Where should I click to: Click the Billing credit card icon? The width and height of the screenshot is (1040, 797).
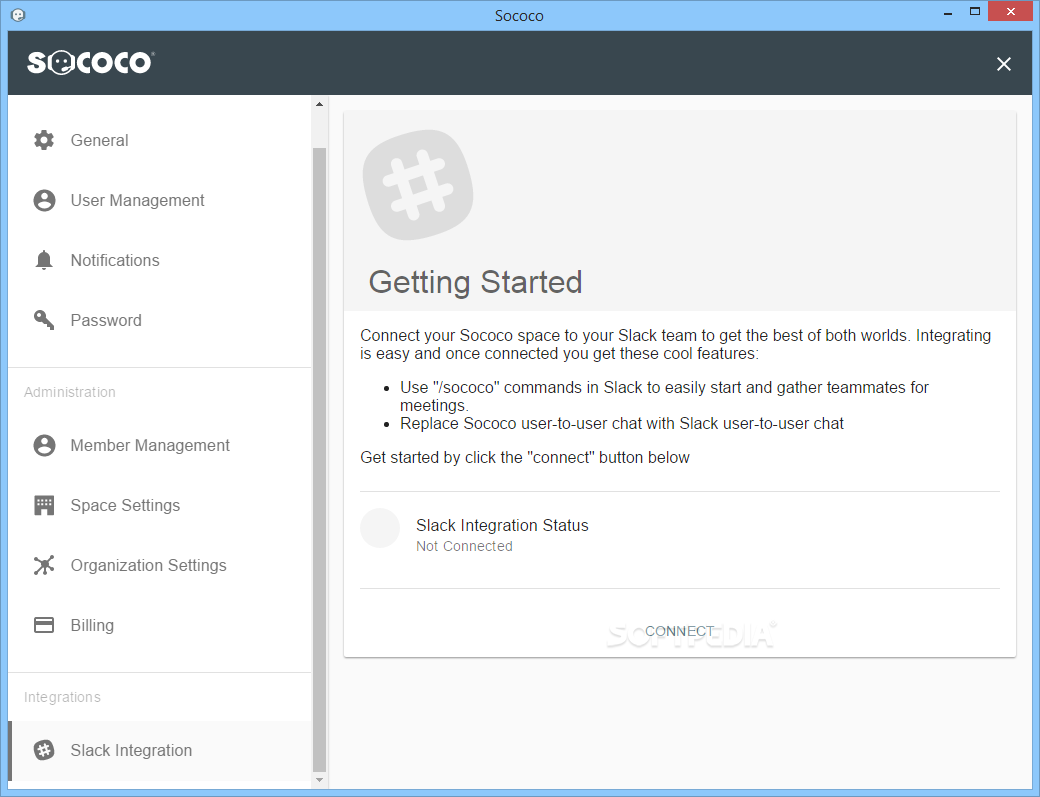tap(44, 625)
